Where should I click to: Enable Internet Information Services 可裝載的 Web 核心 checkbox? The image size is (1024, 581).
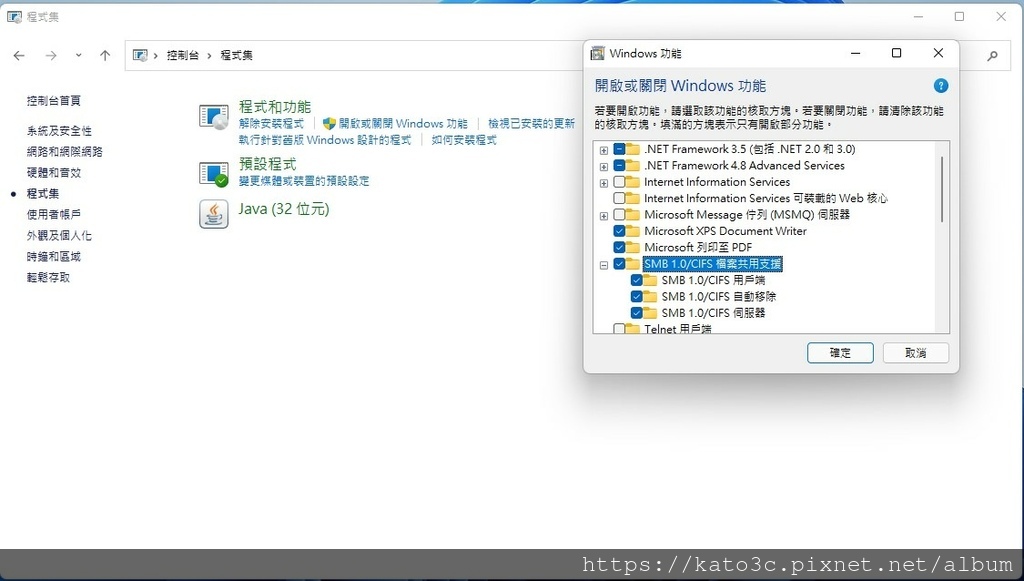[619, 198]
